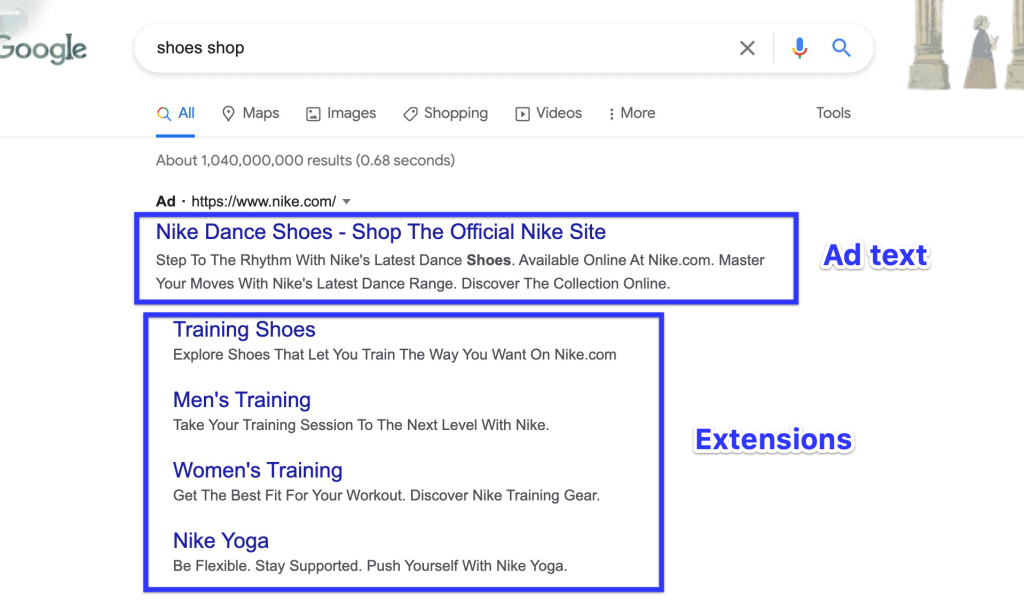Open the Google logo homepage
The width and height of the screenshot is (1024, 605).
pos(43,49)
